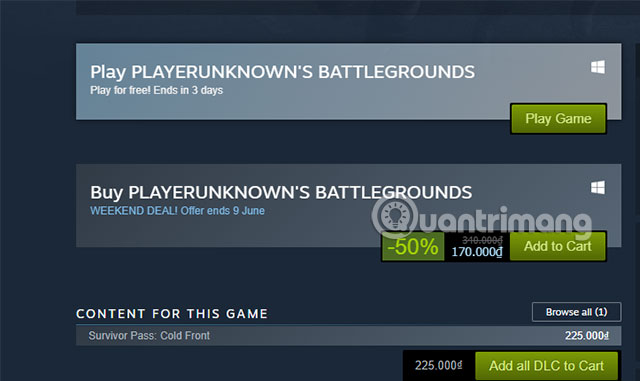Click the WEEKEND DEAL offer ends text
640x381 pixels.
coord(177,211)
